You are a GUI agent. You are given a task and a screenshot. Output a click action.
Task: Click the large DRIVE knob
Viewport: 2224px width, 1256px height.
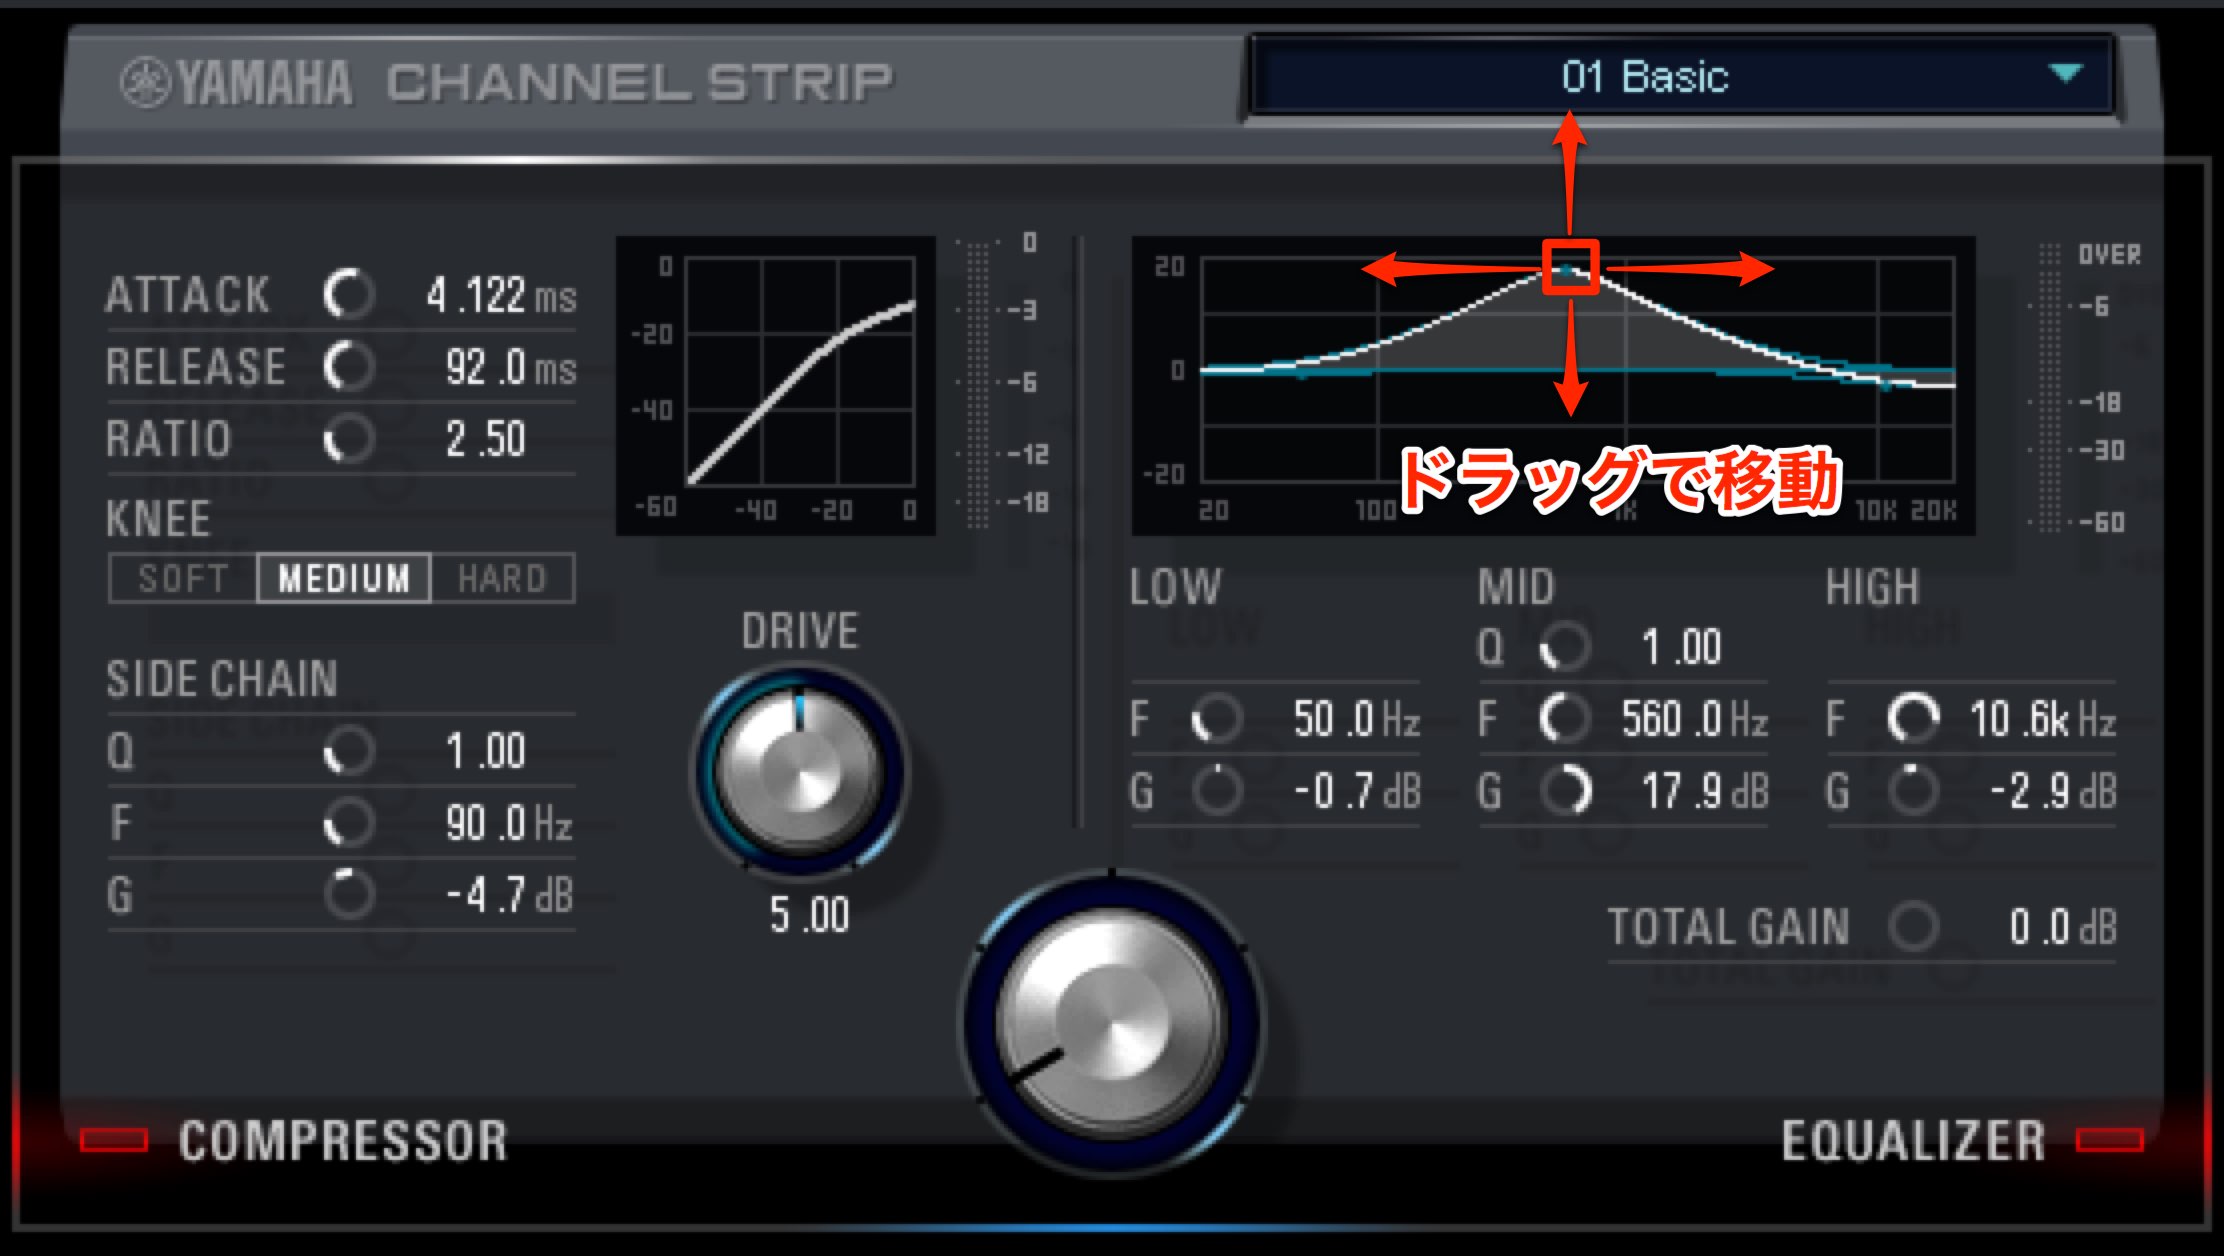(800, 770)
